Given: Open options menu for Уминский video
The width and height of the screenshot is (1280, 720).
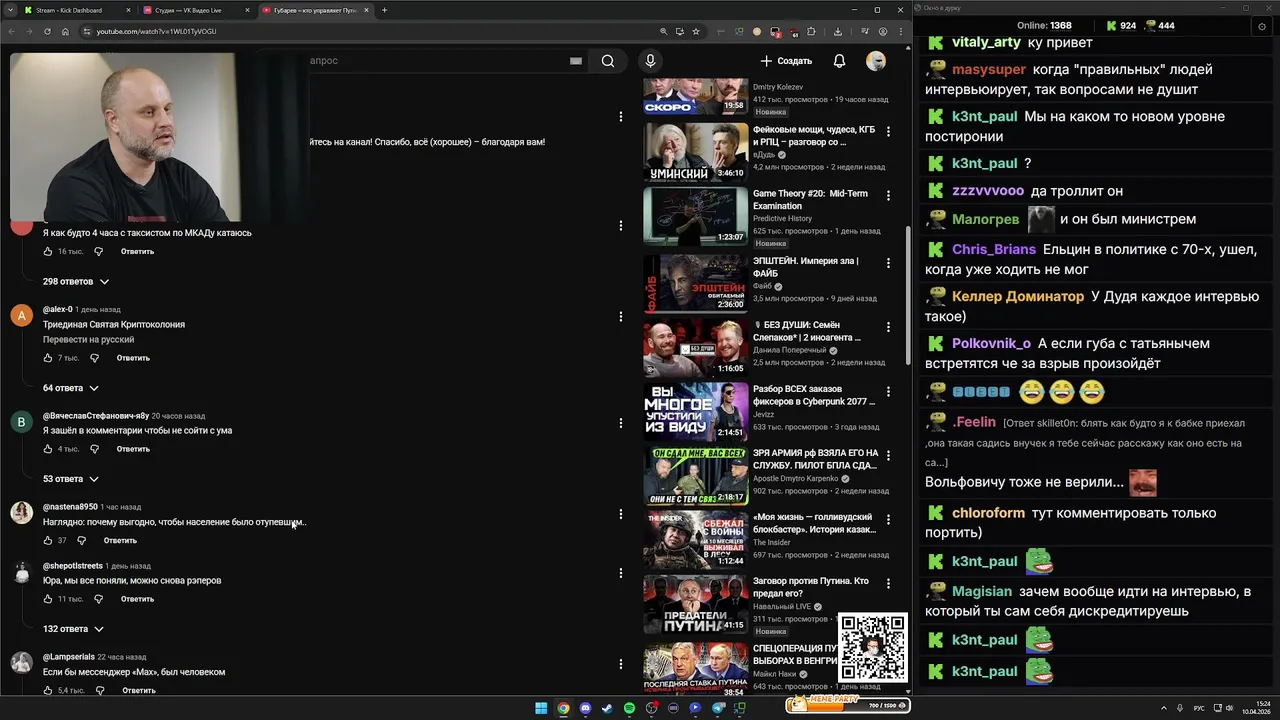Looking at the screenshot, I should click(888, 130).
